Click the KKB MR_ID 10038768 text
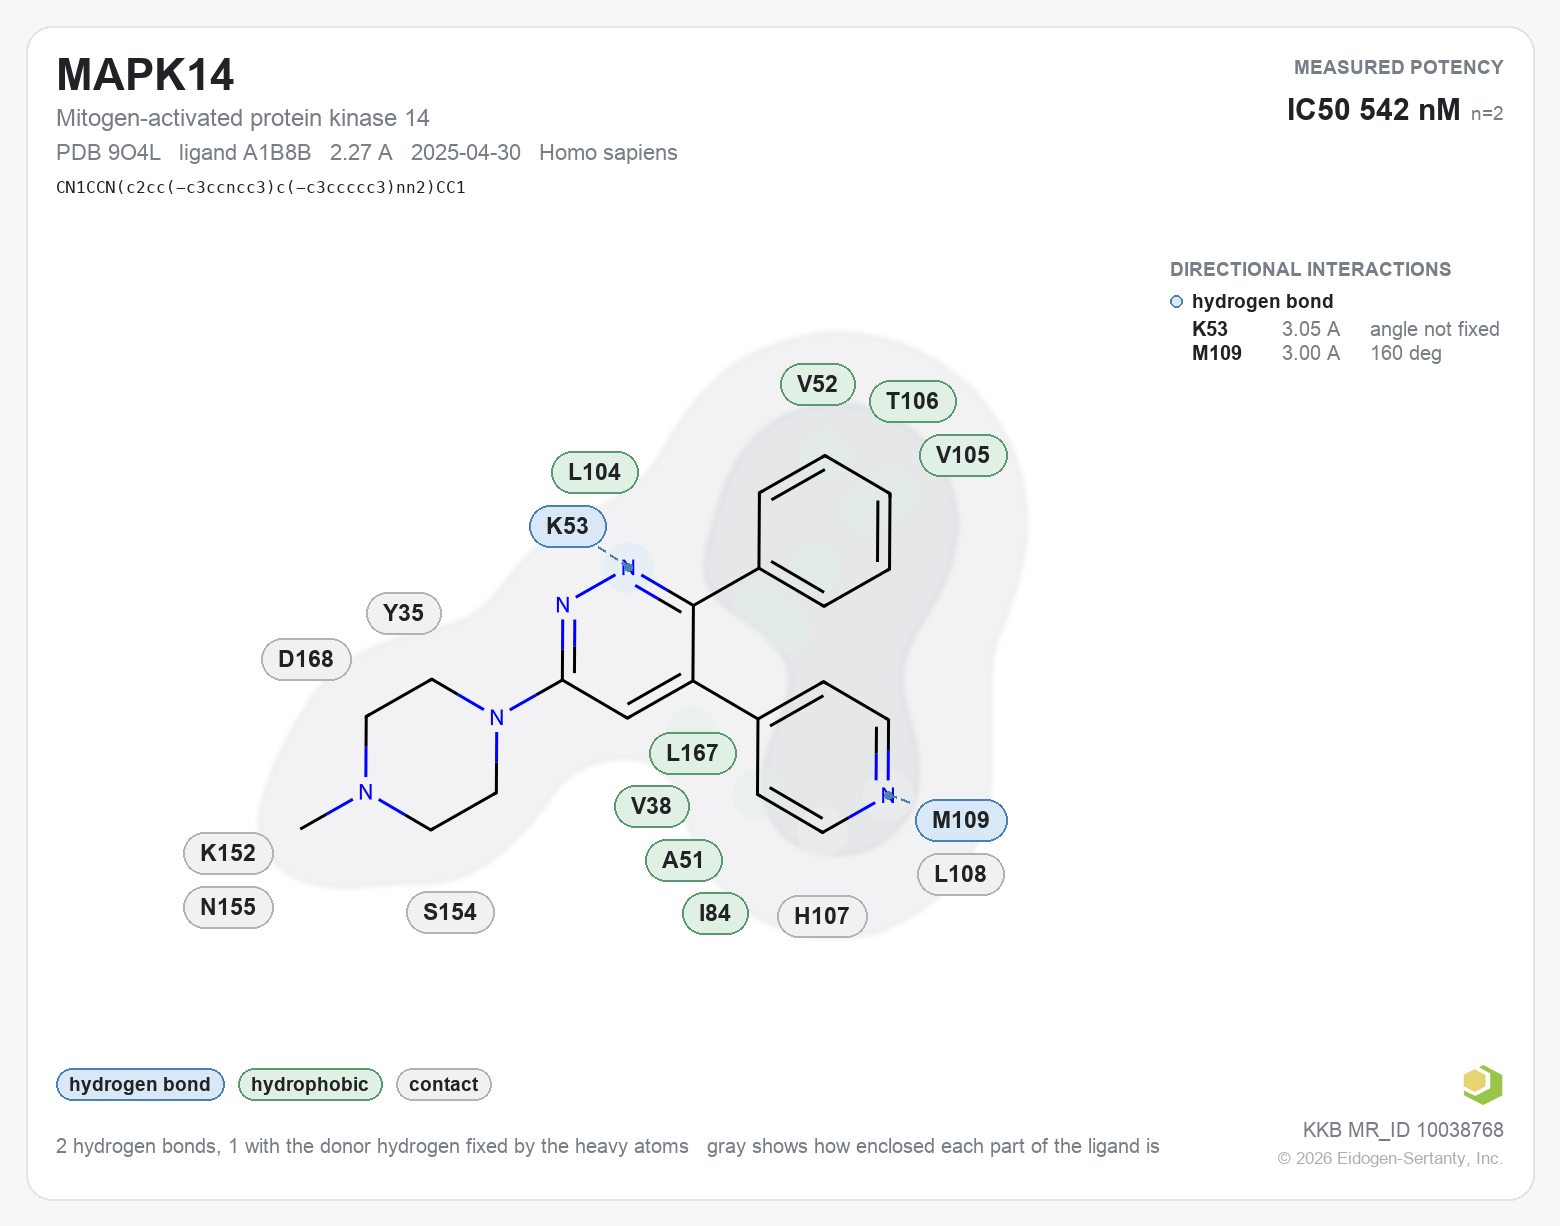 tap(1403, 1130)
